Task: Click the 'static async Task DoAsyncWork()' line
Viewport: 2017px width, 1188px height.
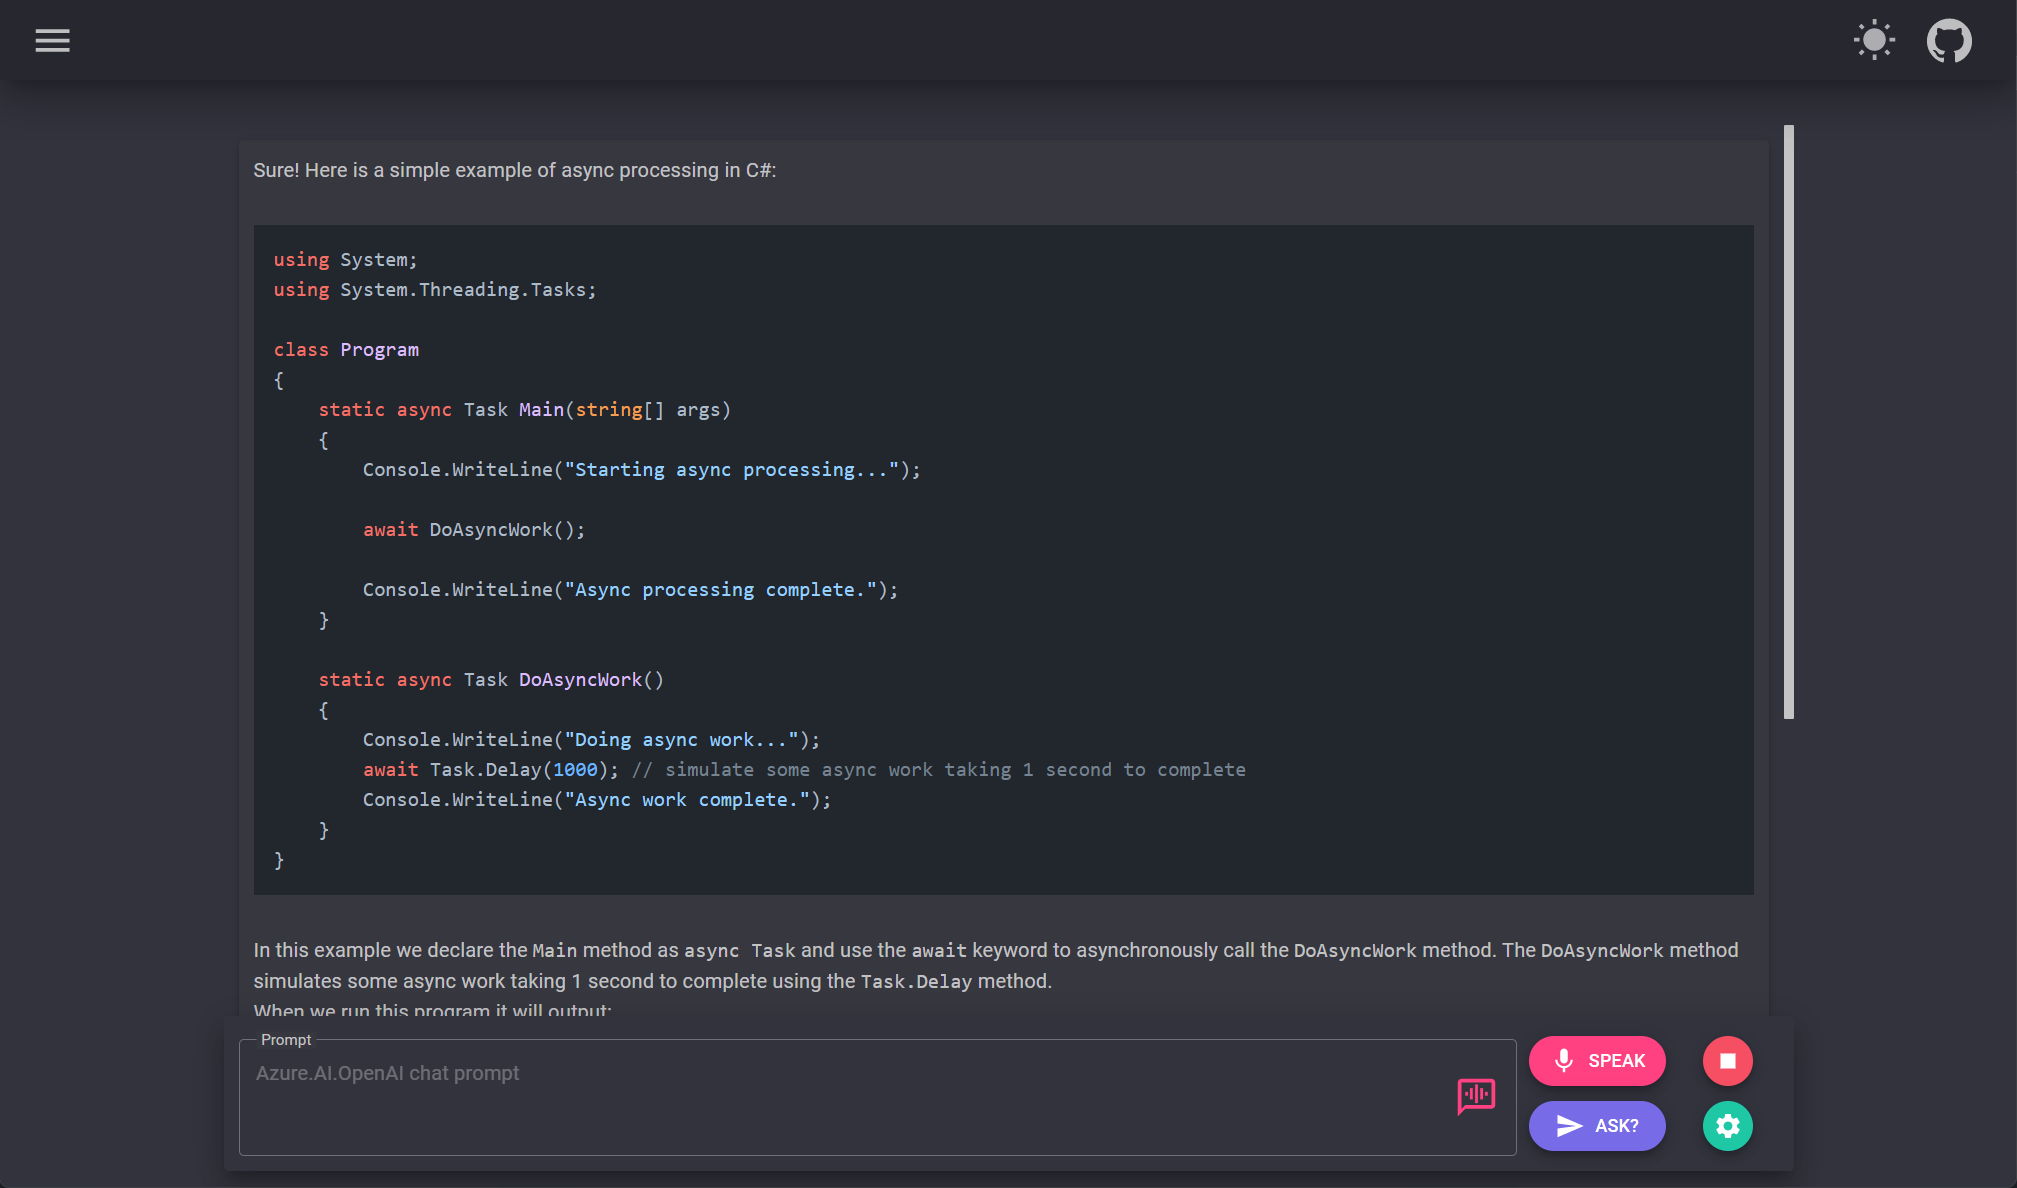Action: [490, 680]
